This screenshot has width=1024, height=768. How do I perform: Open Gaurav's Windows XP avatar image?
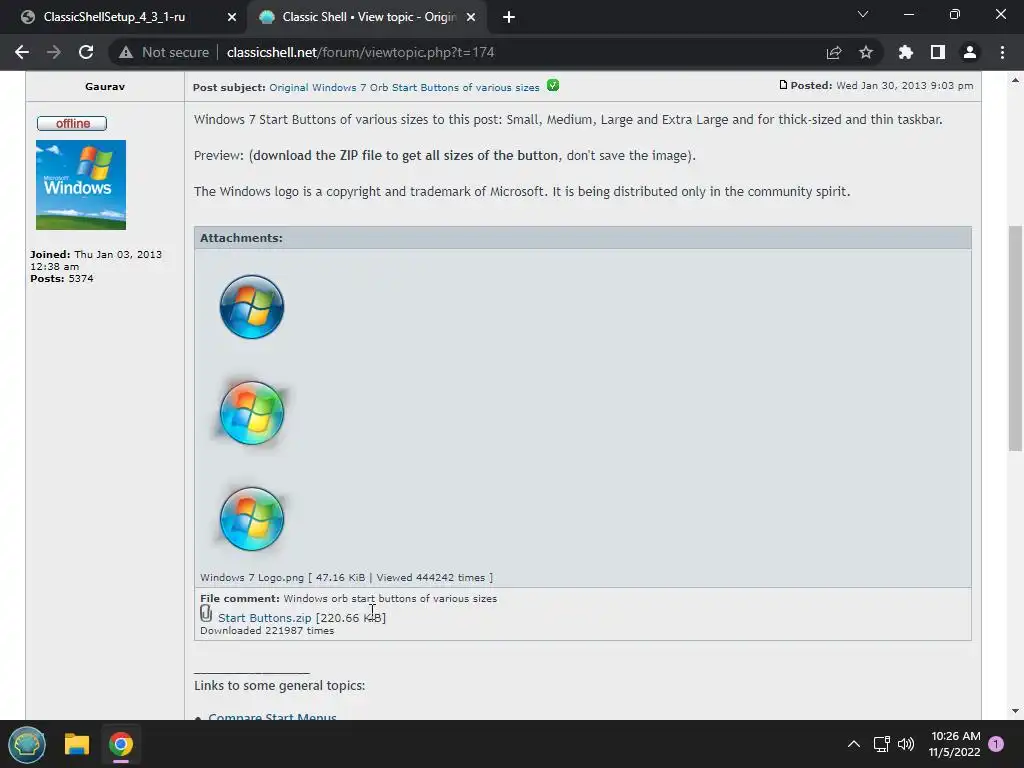tap(81, 185)
